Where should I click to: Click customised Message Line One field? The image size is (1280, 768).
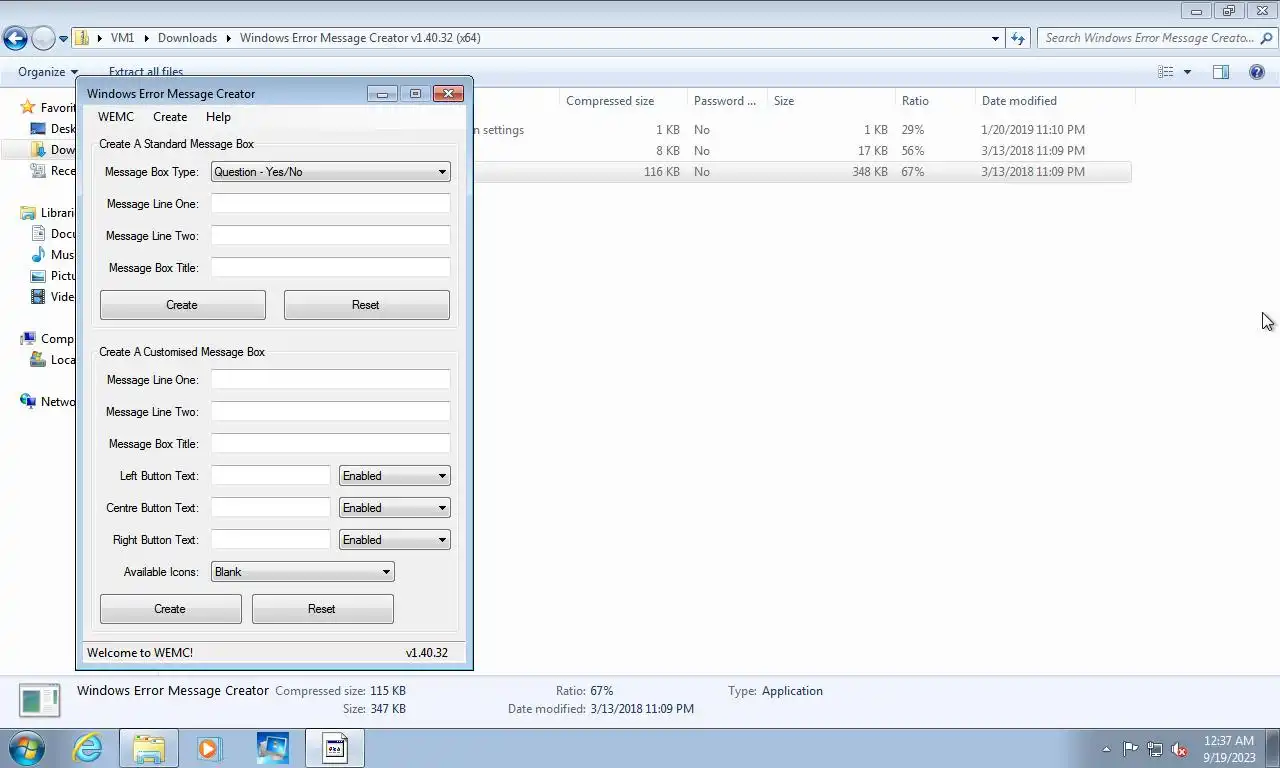click(x=330, y=380)
